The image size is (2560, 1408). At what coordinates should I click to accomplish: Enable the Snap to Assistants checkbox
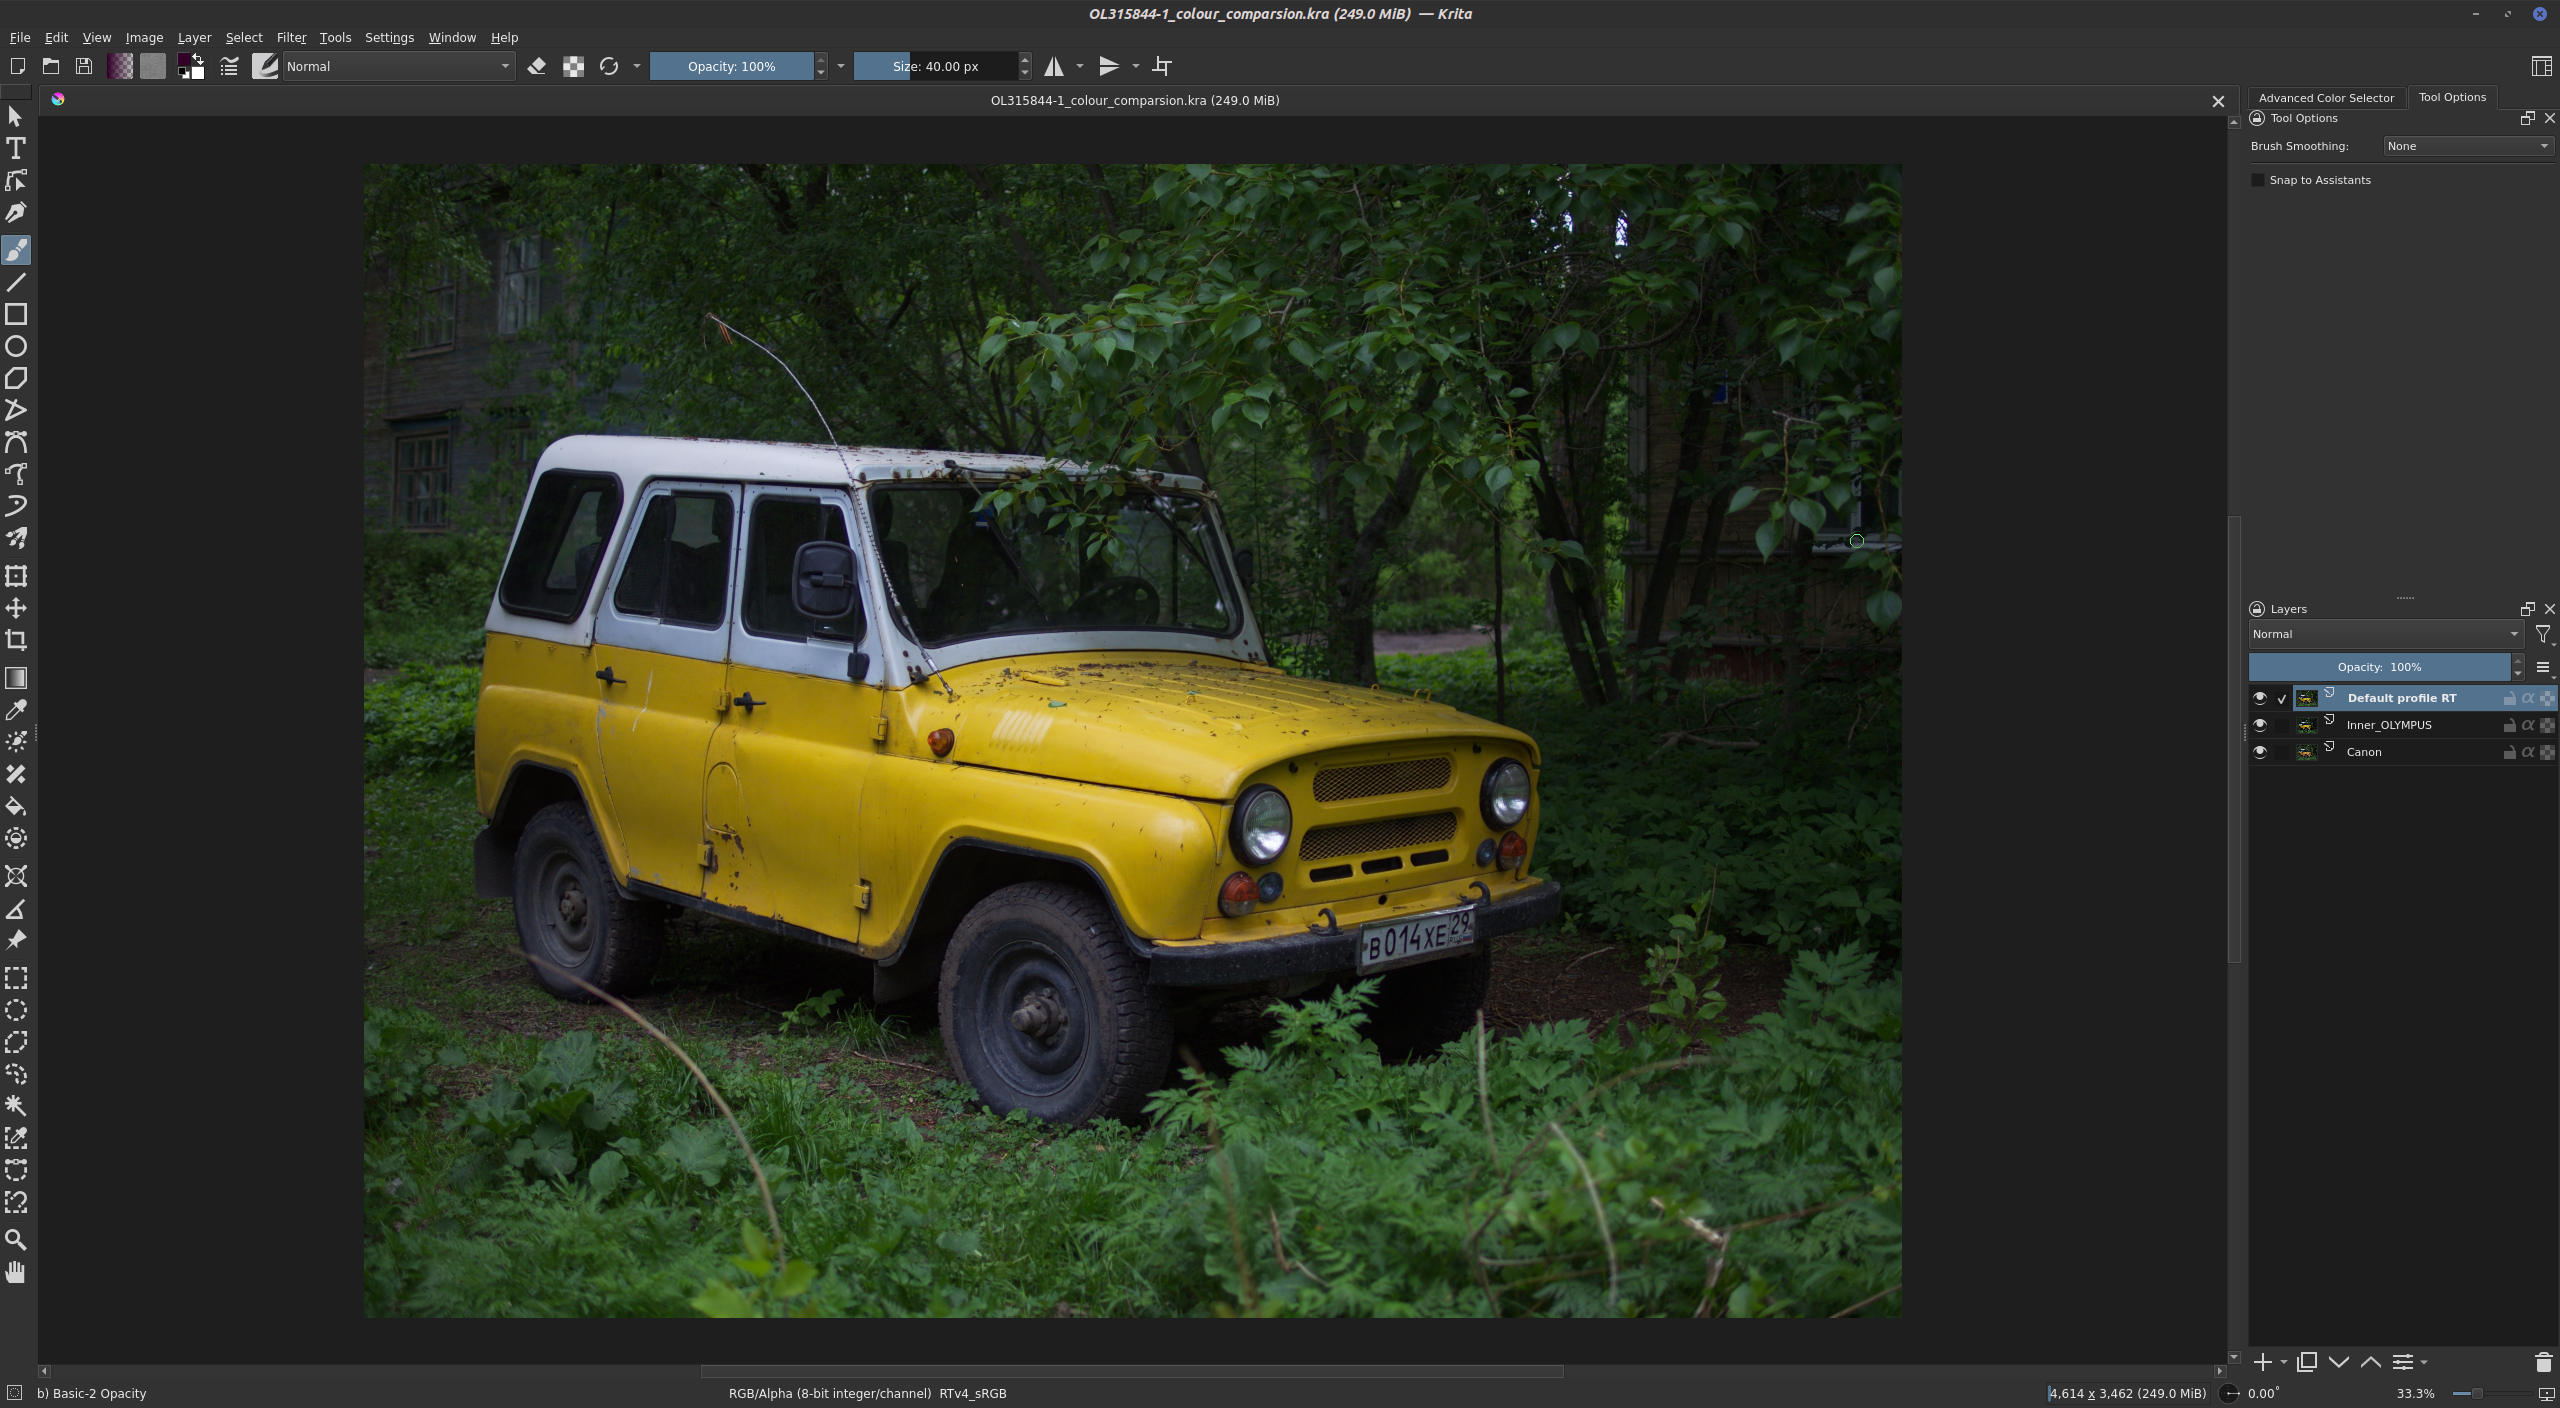[2258, 180]
